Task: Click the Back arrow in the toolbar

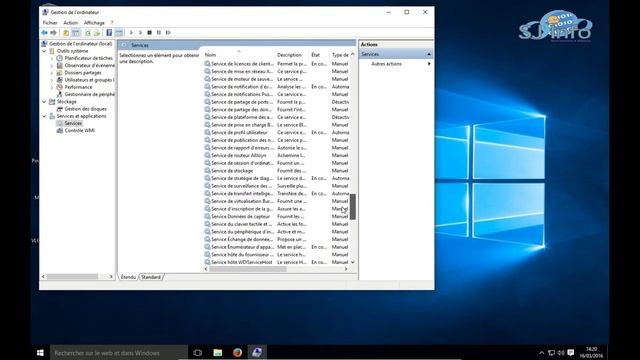Action: (44, 33)
